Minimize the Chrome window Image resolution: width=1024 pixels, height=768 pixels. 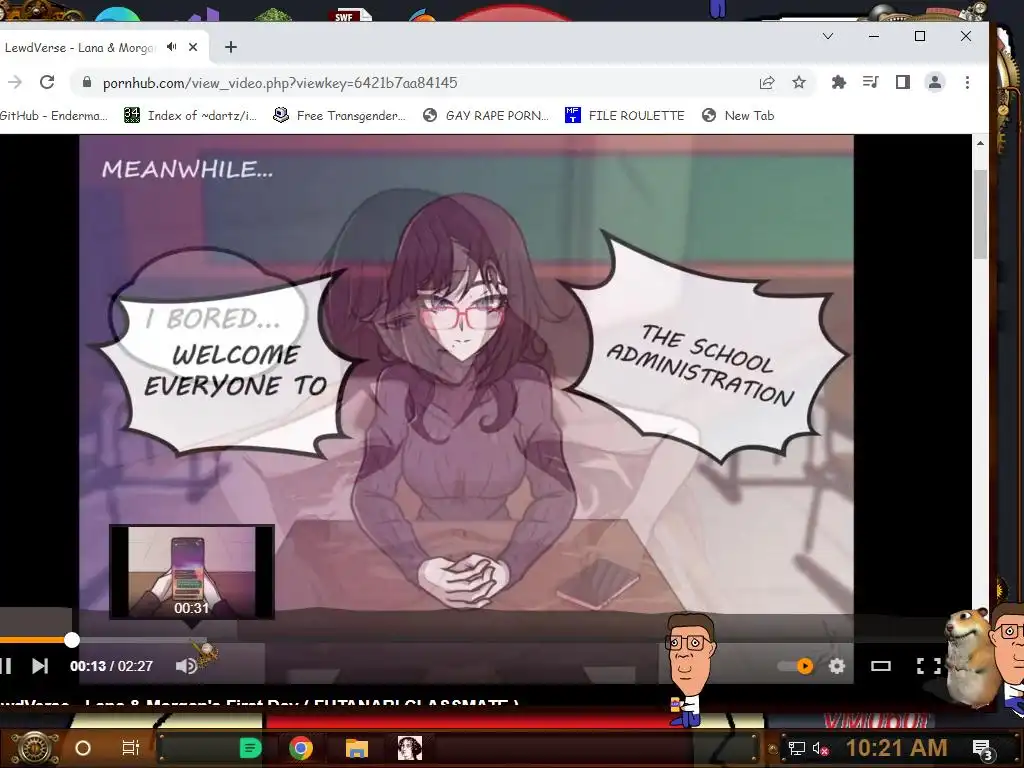coord(874,36)
